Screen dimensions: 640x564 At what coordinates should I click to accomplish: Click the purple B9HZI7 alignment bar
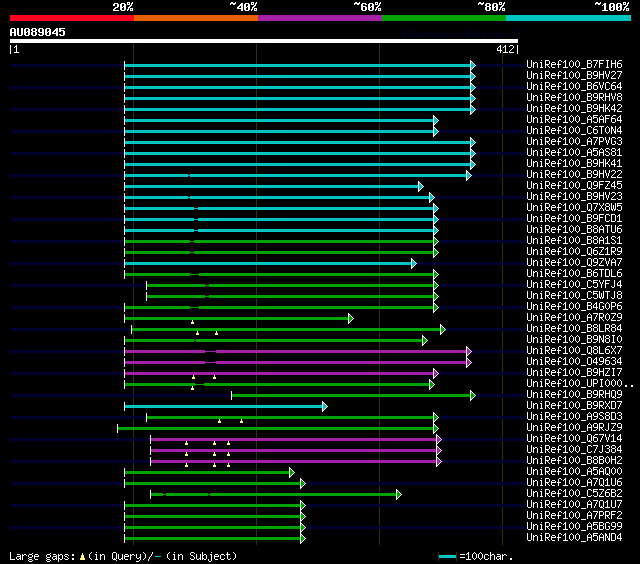tap(279, 373)
